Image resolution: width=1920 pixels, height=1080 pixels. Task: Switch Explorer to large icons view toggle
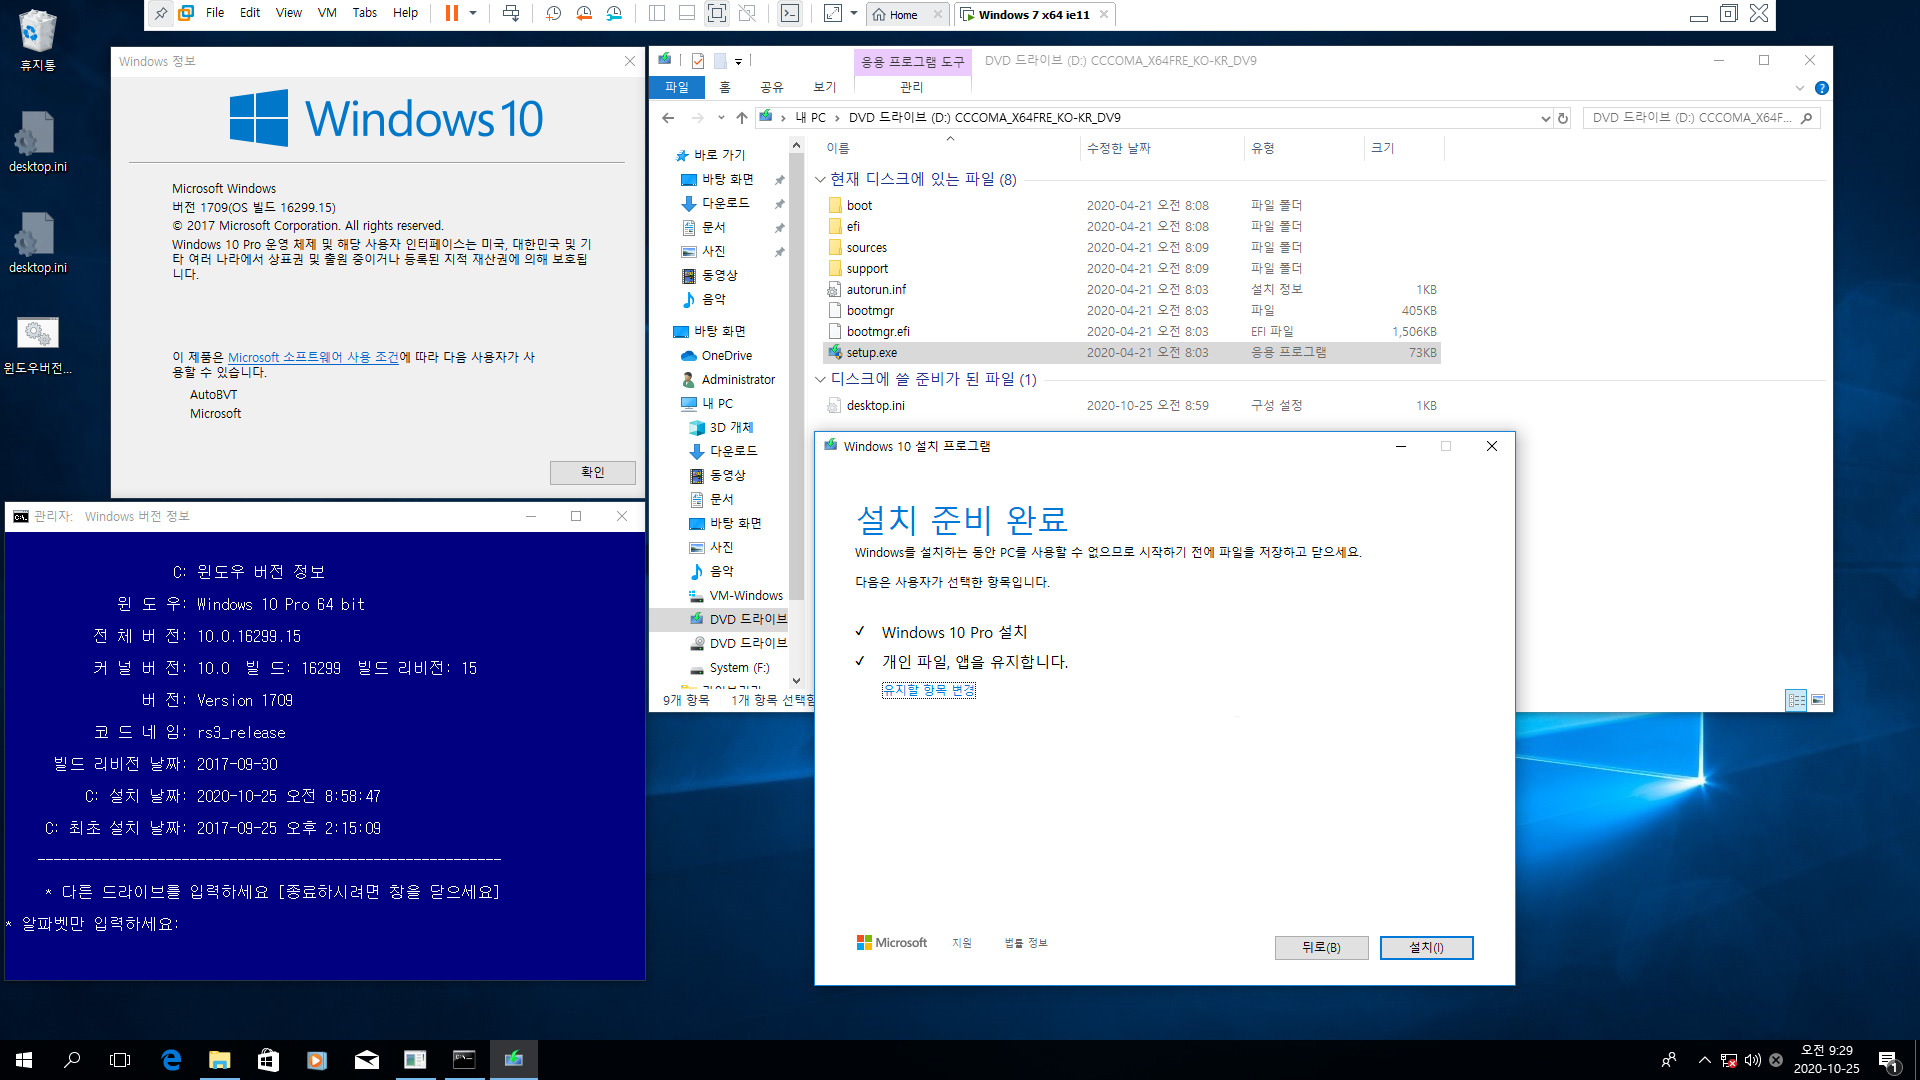point(1818,700)
